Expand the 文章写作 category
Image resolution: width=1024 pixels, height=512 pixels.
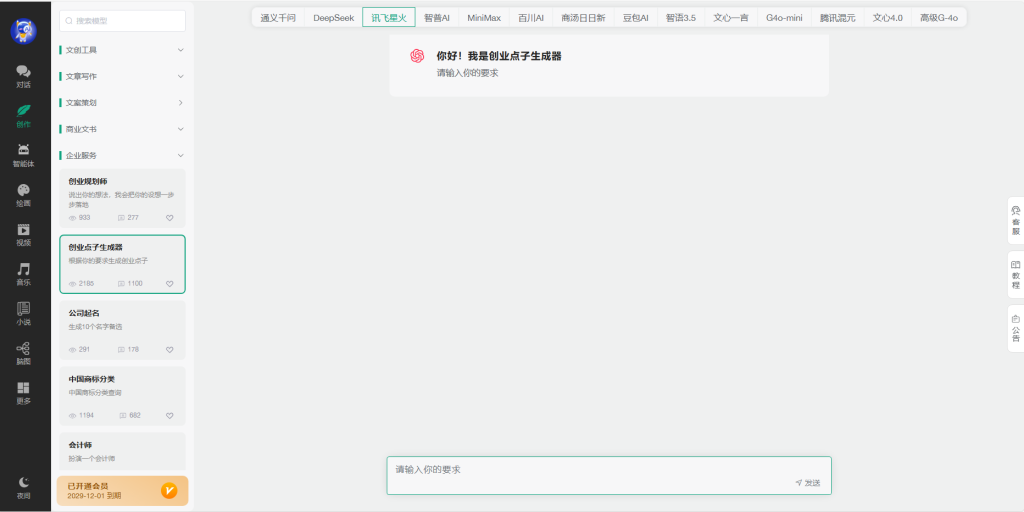(x=122, y=76)
